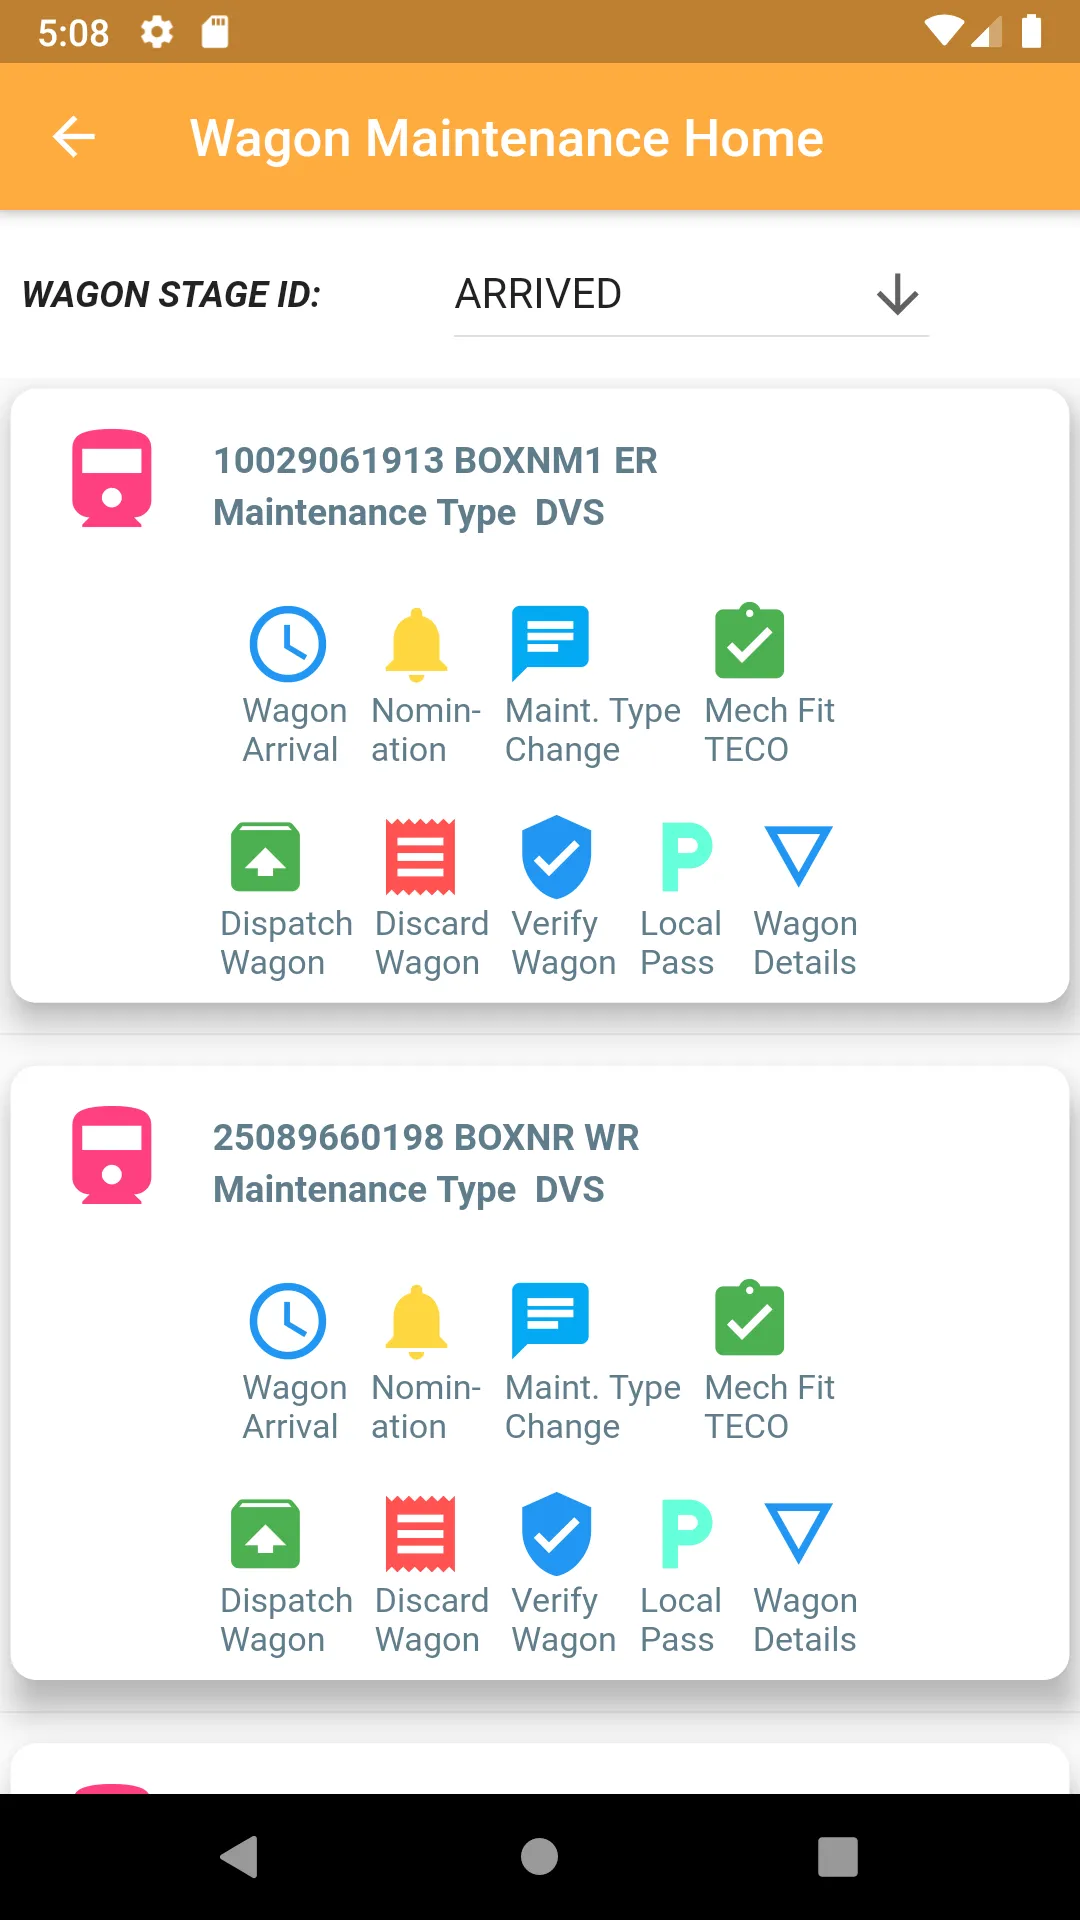Image resolution: width=1080 pixels, height=1920 pixels.
Task: Tap Verify Wagon shield icon for 25089660198
Action: coord(556,1534)
